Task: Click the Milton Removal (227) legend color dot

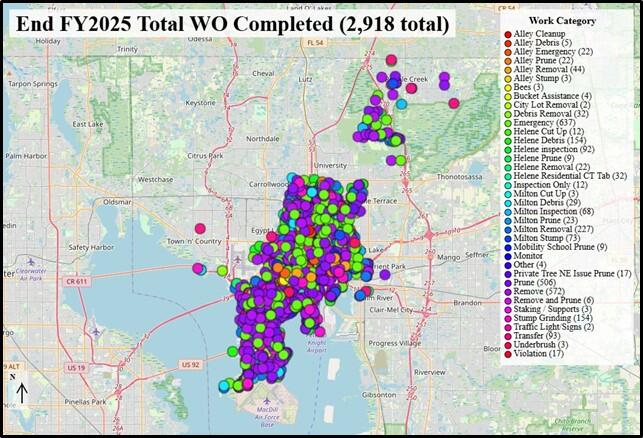Action: coord(508,230)
